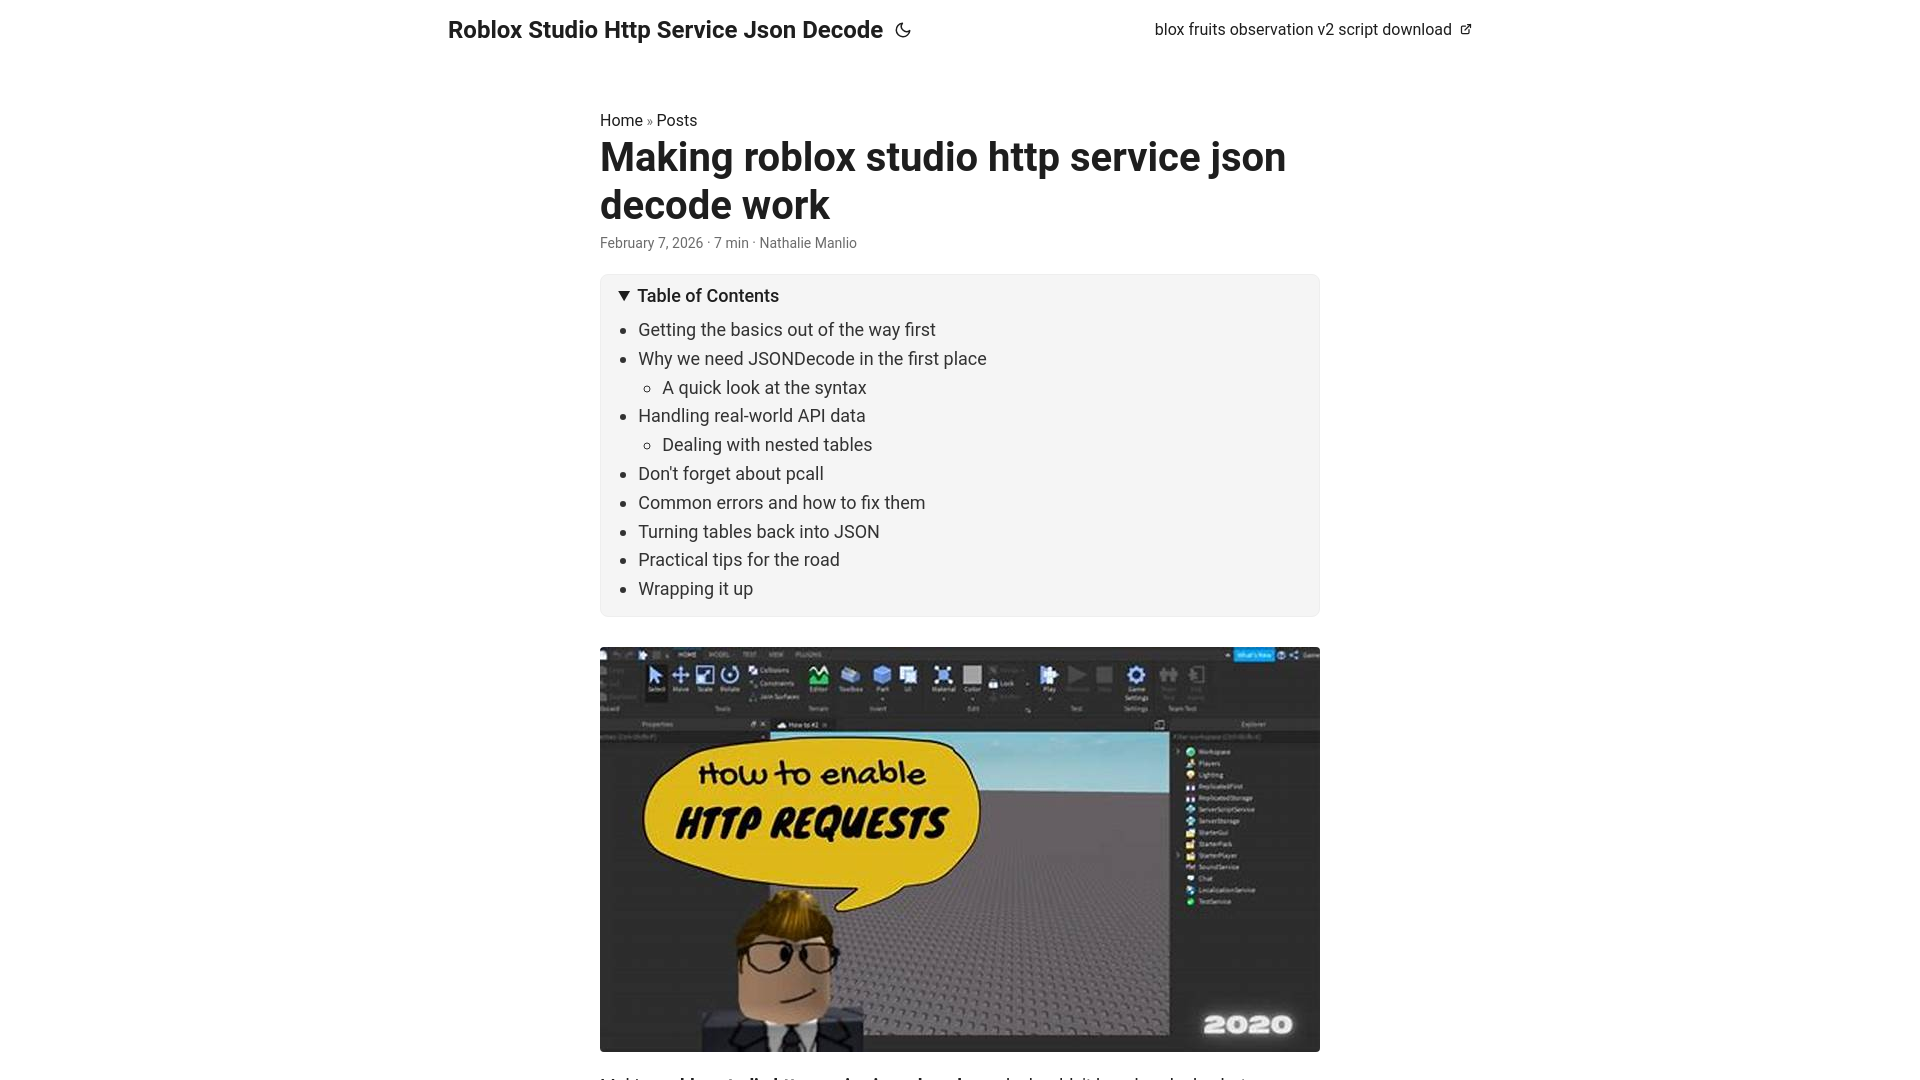Screen dimensions: 1920x1080
Task: Go to Posts breadcrumb
Action: click(677, 120)
